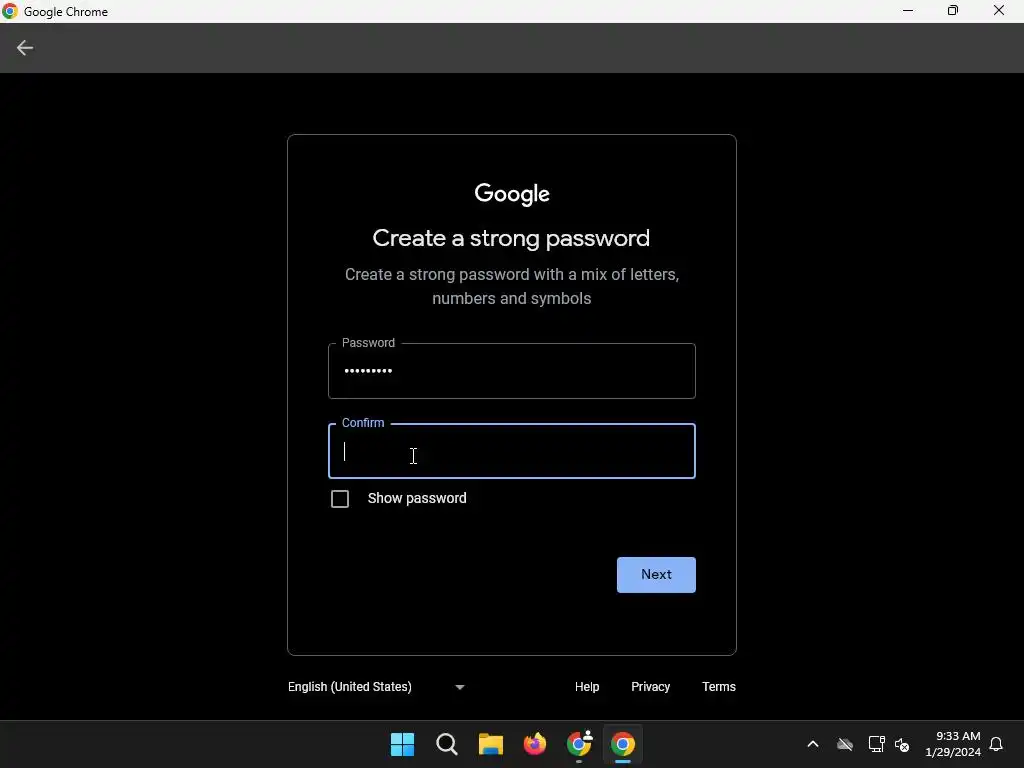1024x768 pixels.
Task: Click the Google logo on sign-up card
Action: tap(511, 194)
